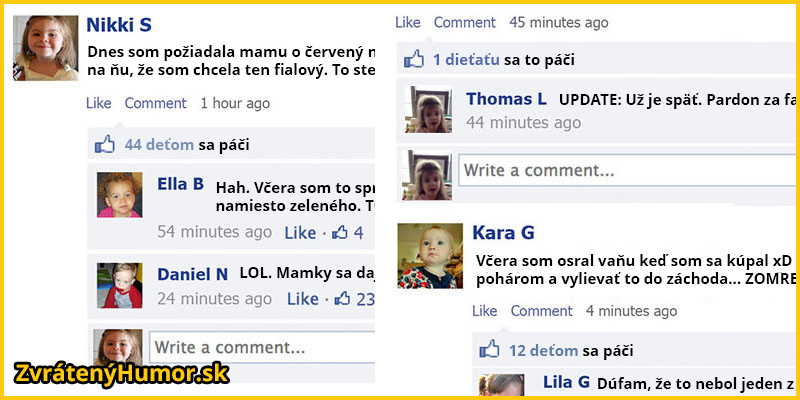The image size is (800, 400).
Task: Open Thomas L's comment avatar
Action: (x=428, y=110)
